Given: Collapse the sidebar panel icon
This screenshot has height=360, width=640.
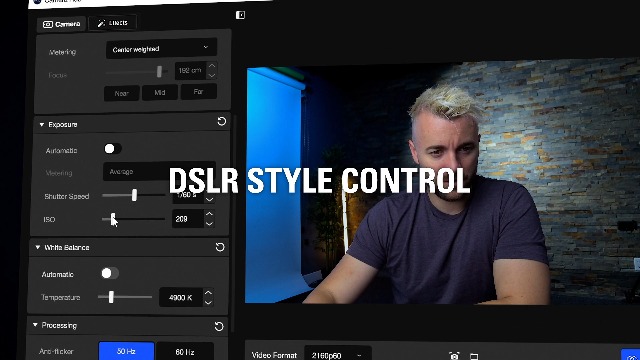Looking at the screenshot, I should (240, 15).
